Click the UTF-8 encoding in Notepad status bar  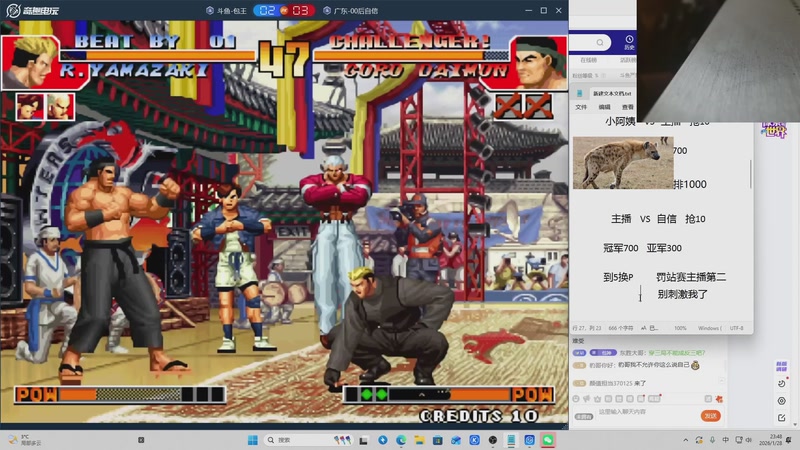[x=736, y=328]
